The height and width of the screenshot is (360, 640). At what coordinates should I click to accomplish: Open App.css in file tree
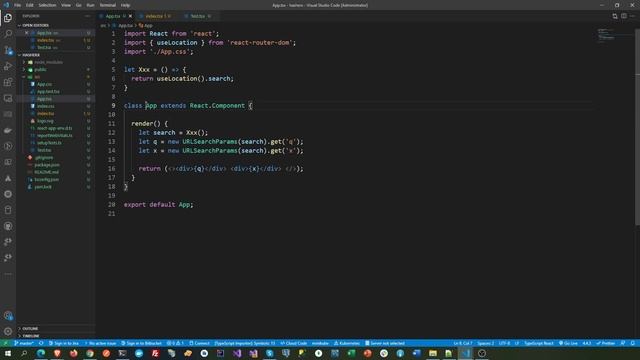coord(44,84)
